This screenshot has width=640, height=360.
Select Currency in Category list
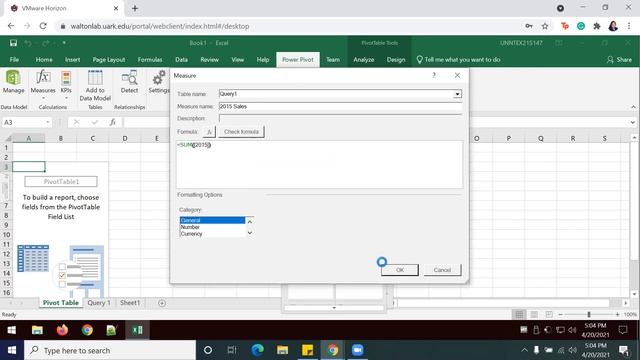[x=212, y=234]
